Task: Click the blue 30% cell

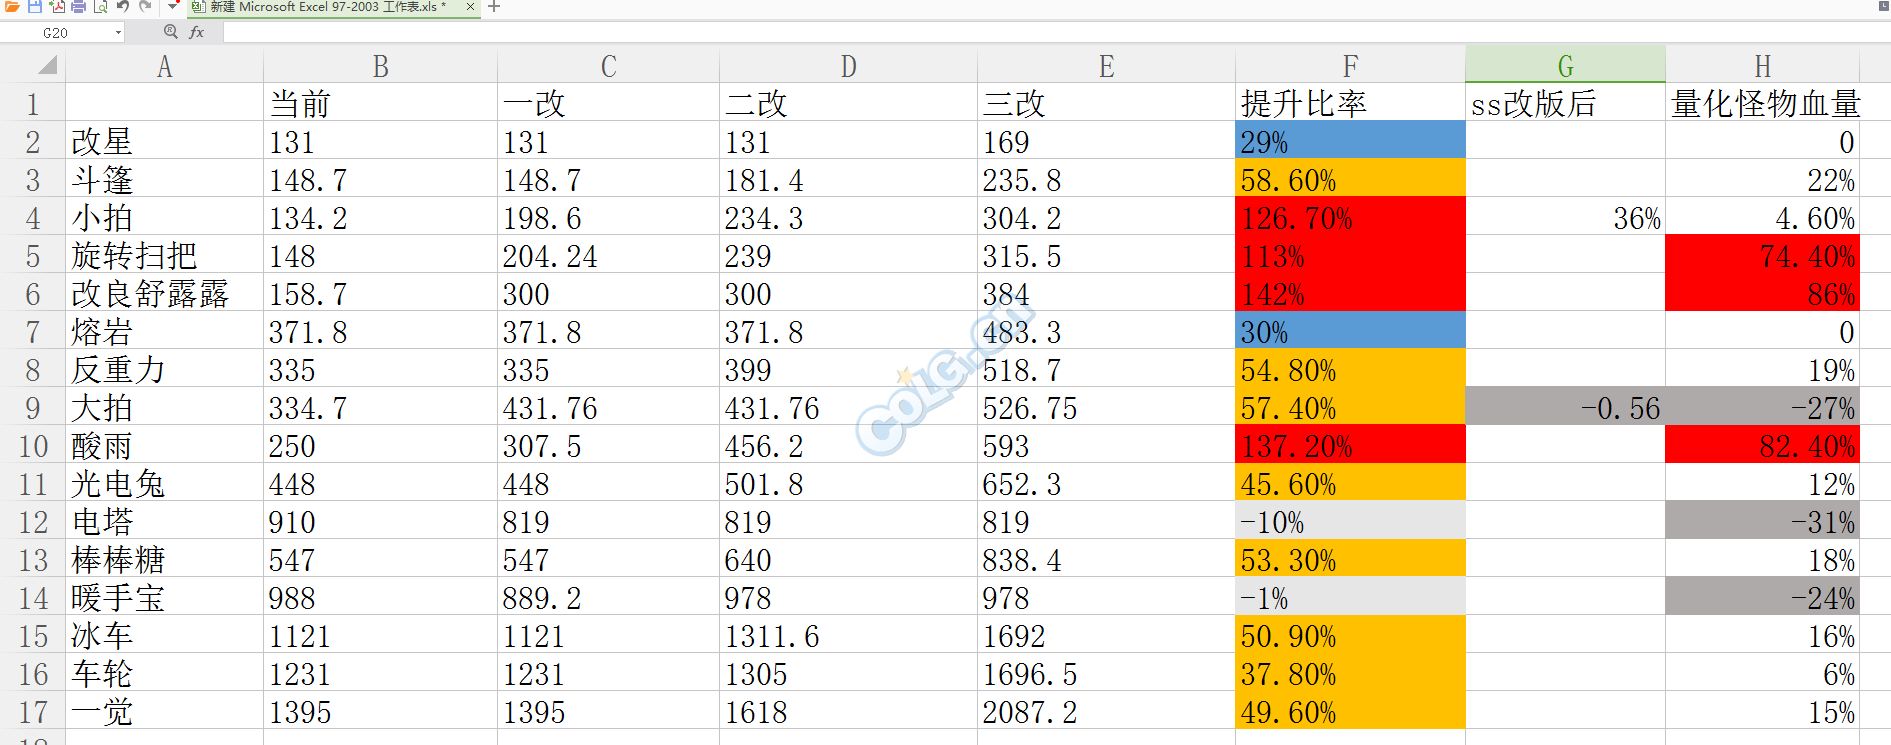Action: pyautogui.click(x=1350, y=331)
